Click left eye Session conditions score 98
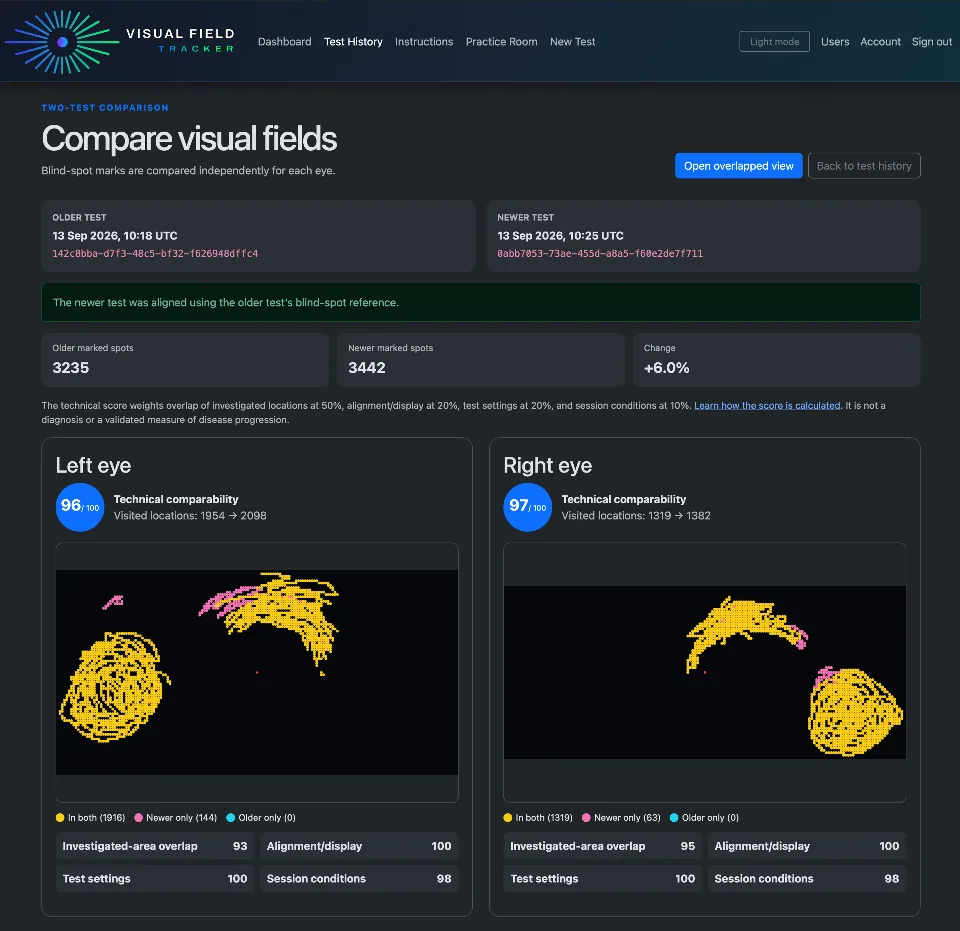This screenshot has height=931, width=960. (444, 878)
